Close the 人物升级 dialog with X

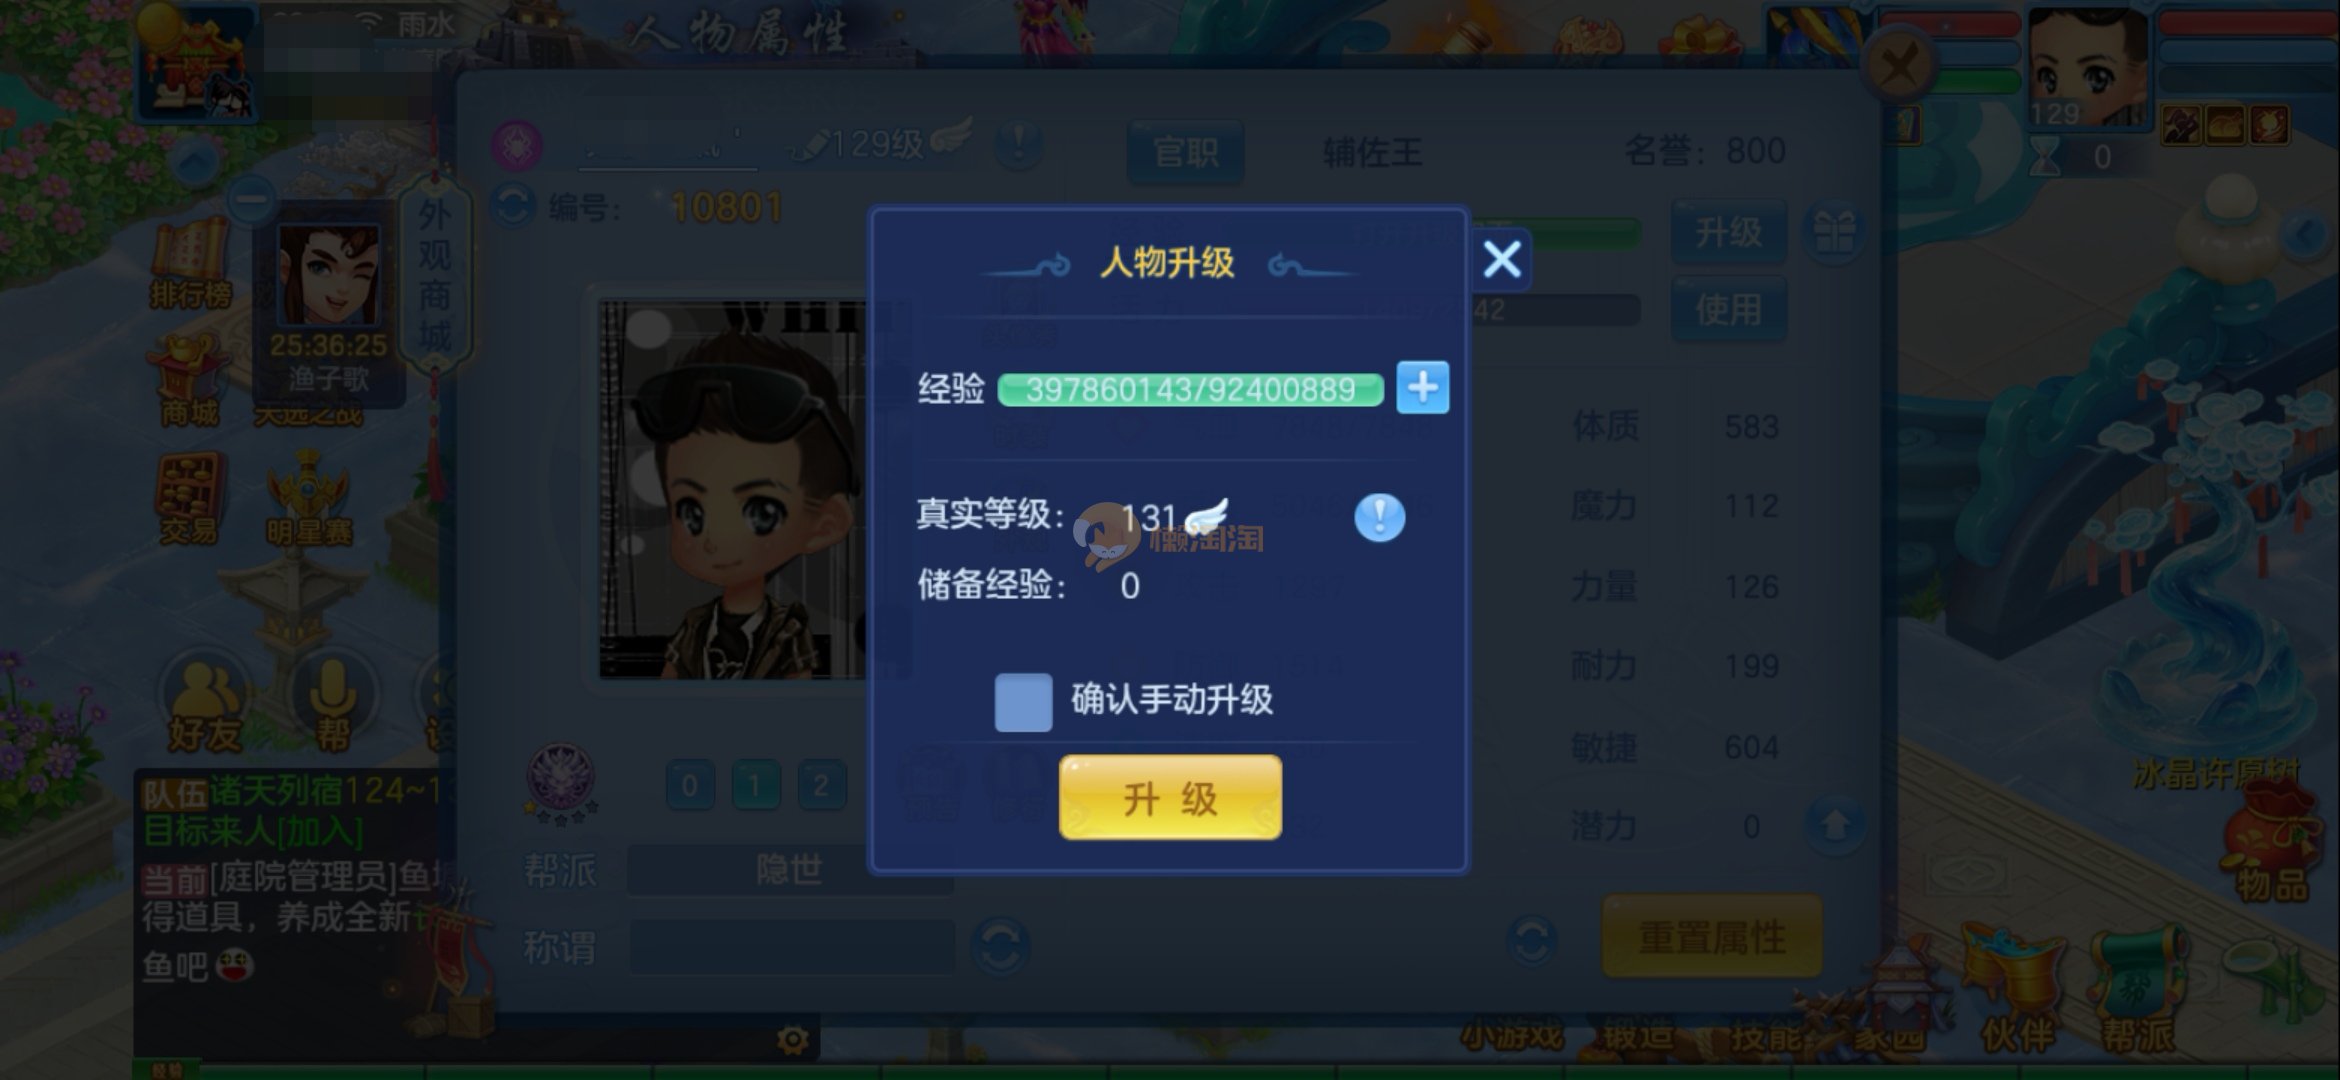[1502, 260]
